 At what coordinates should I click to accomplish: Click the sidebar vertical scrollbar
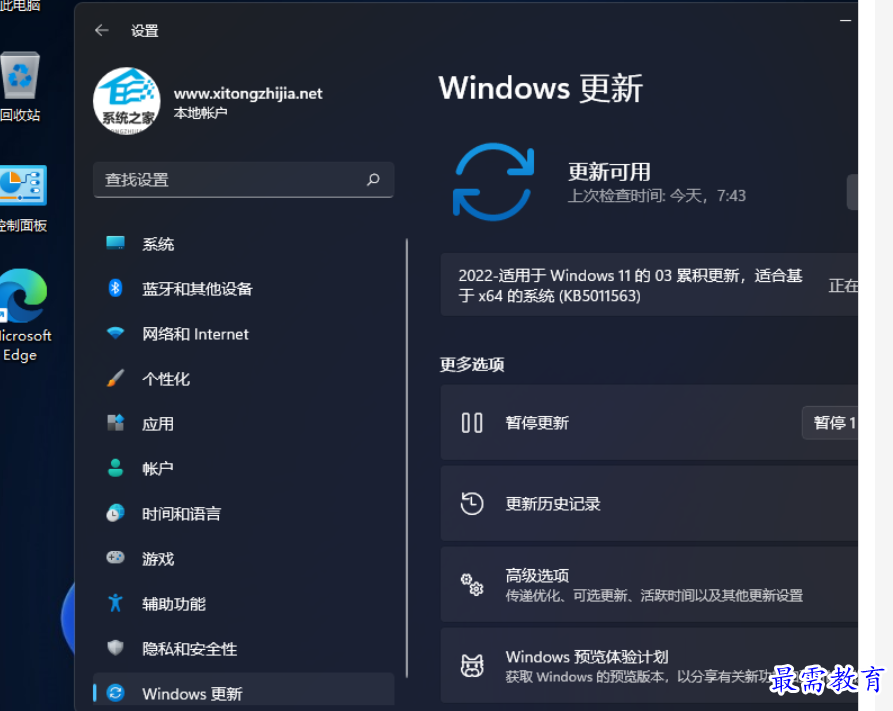(407, 458)
